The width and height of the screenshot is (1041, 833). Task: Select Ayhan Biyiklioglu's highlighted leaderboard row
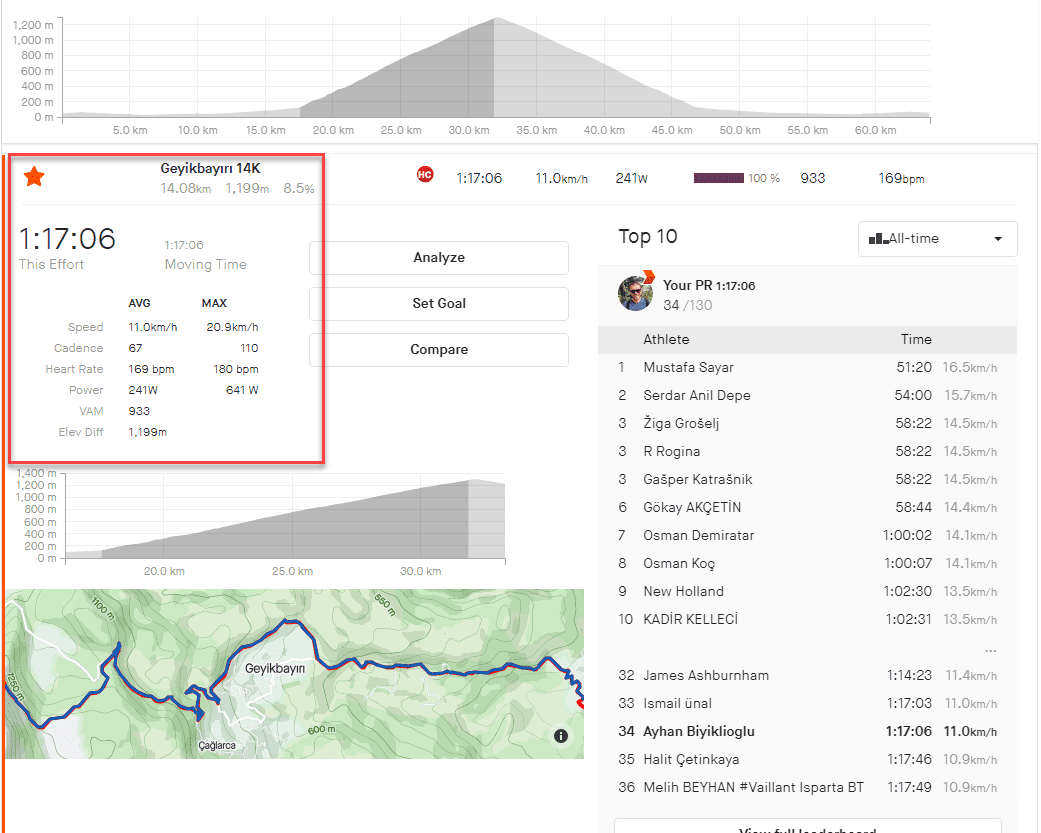698,732
